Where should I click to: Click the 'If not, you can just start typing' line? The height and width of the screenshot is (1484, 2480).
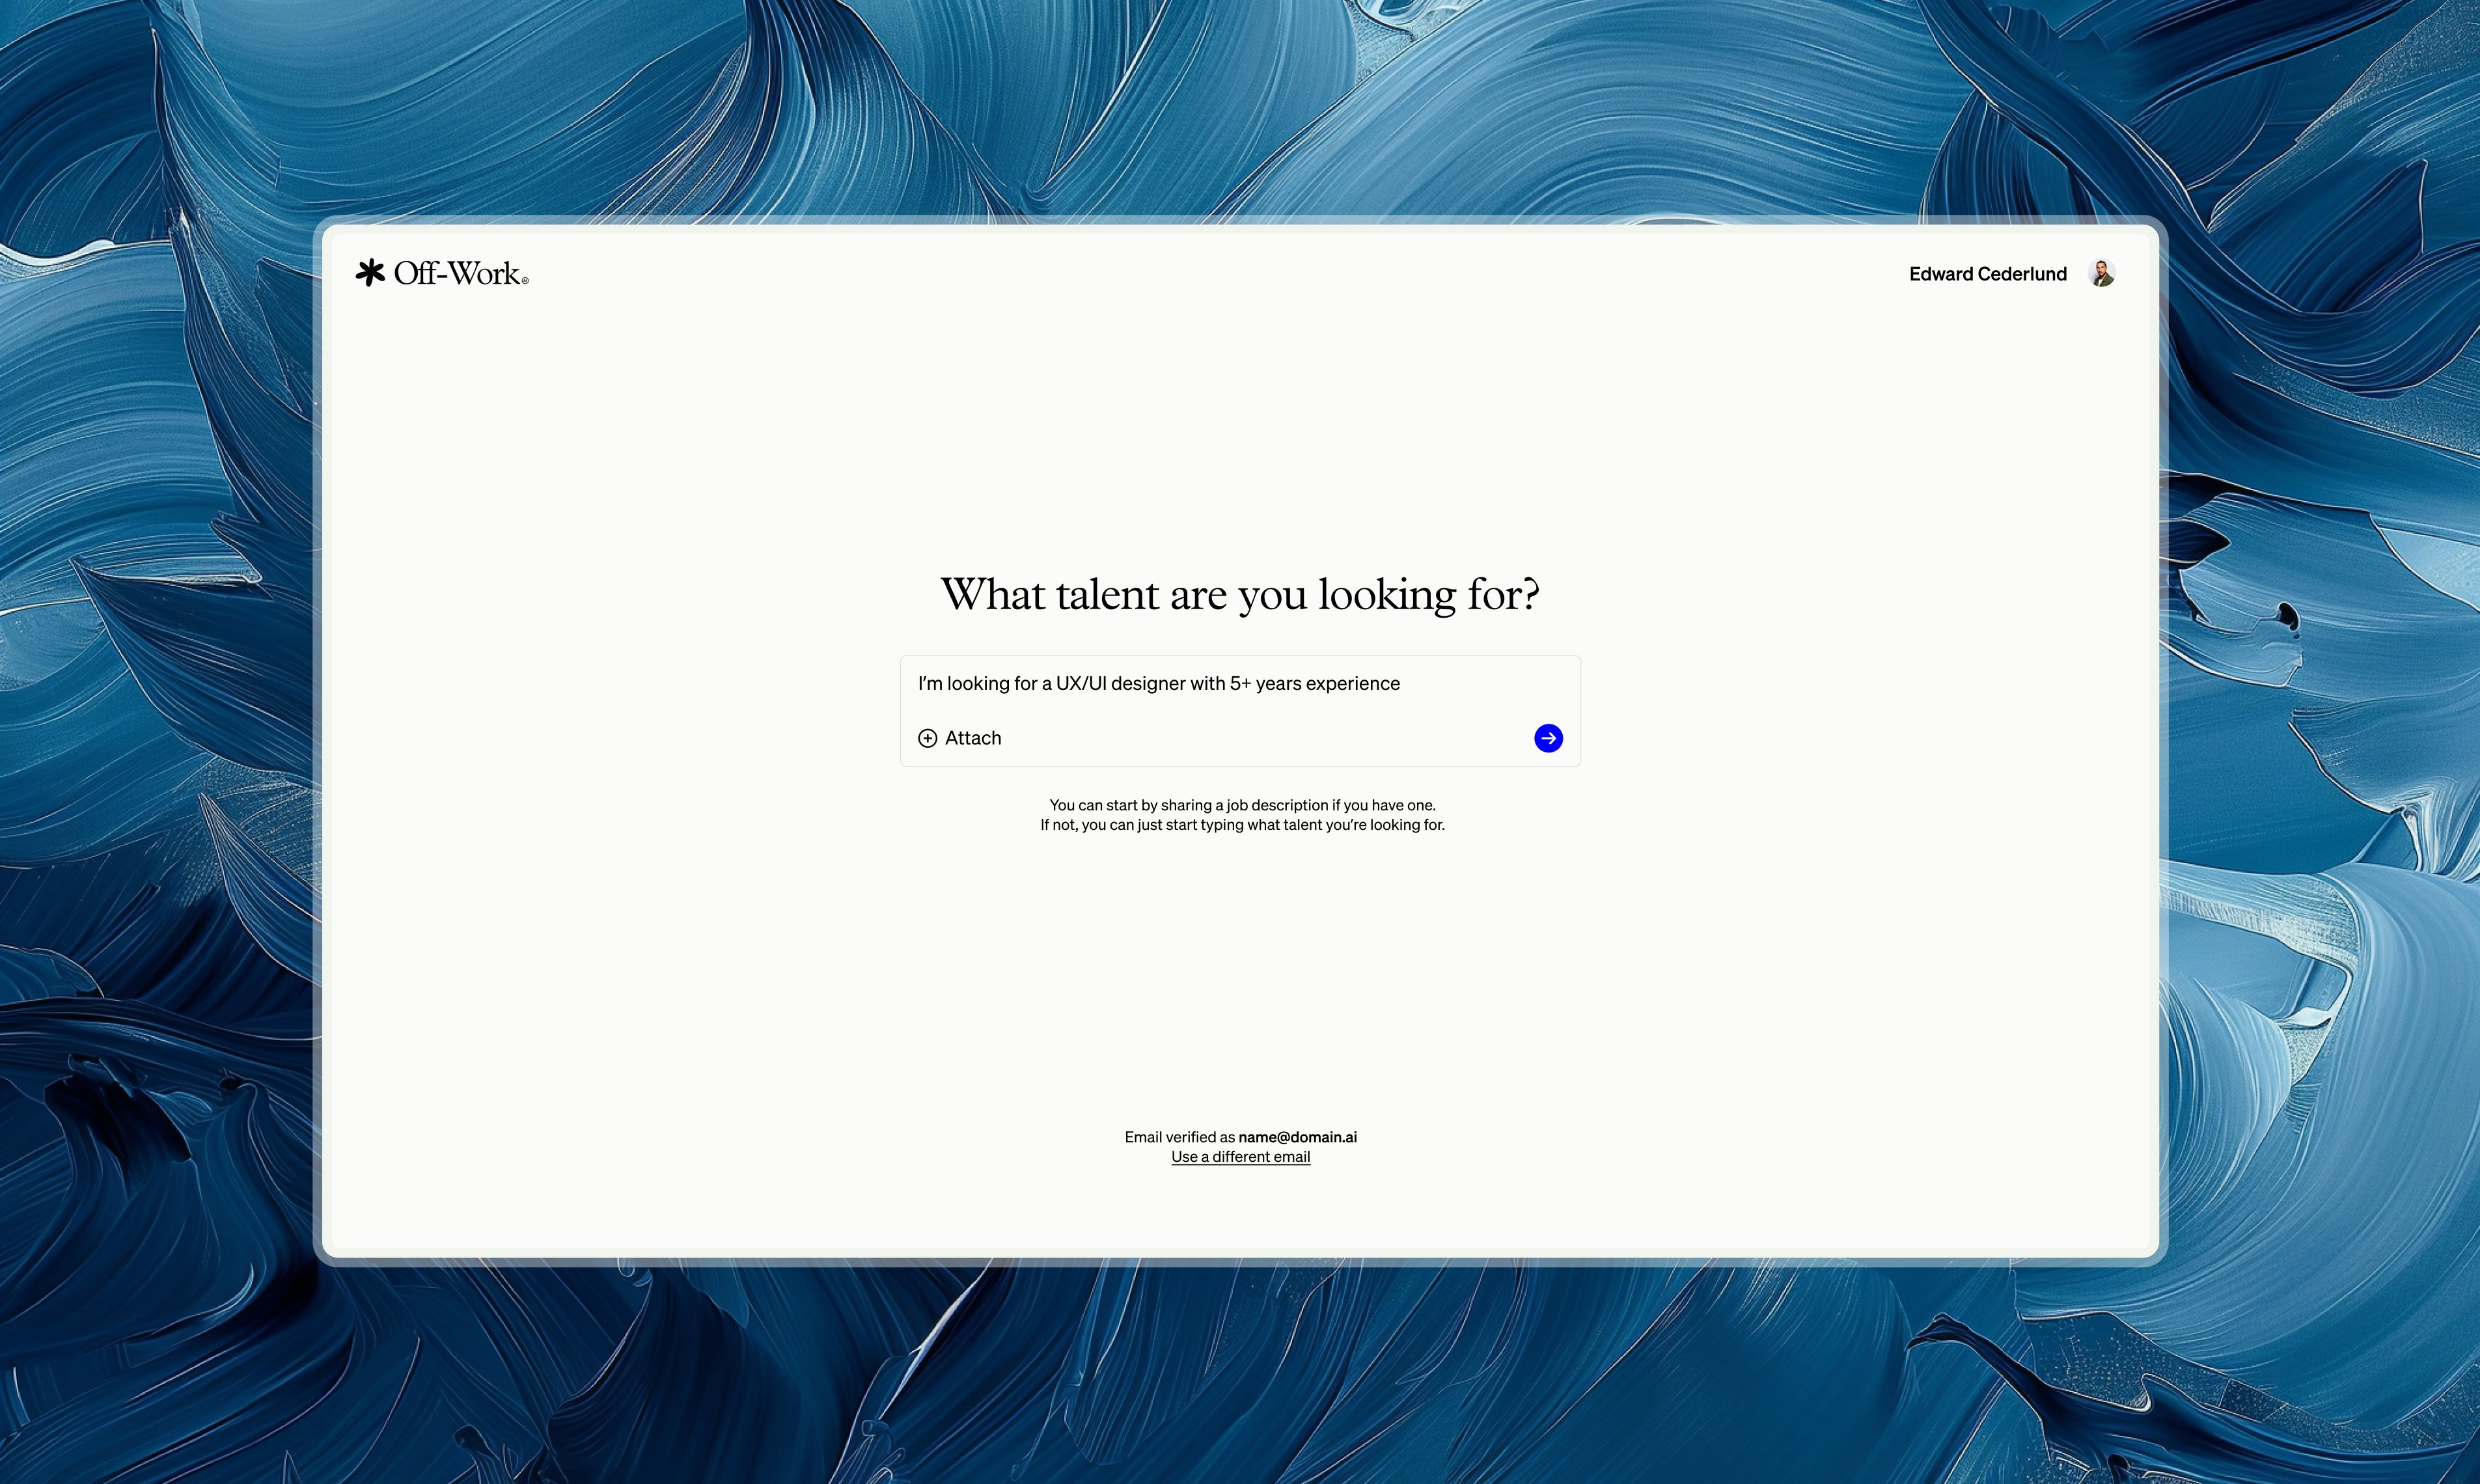(1242, 825)
